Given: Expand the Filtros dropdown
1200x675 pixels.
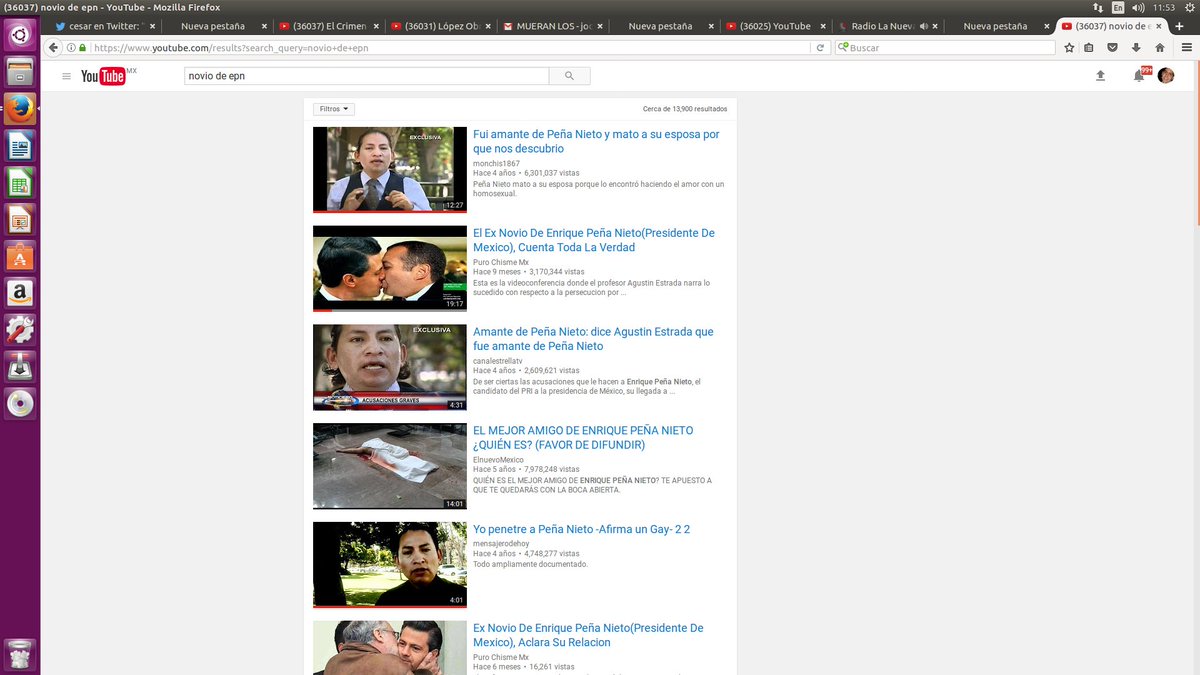Looking at the screenshot, I should point(334,109).
